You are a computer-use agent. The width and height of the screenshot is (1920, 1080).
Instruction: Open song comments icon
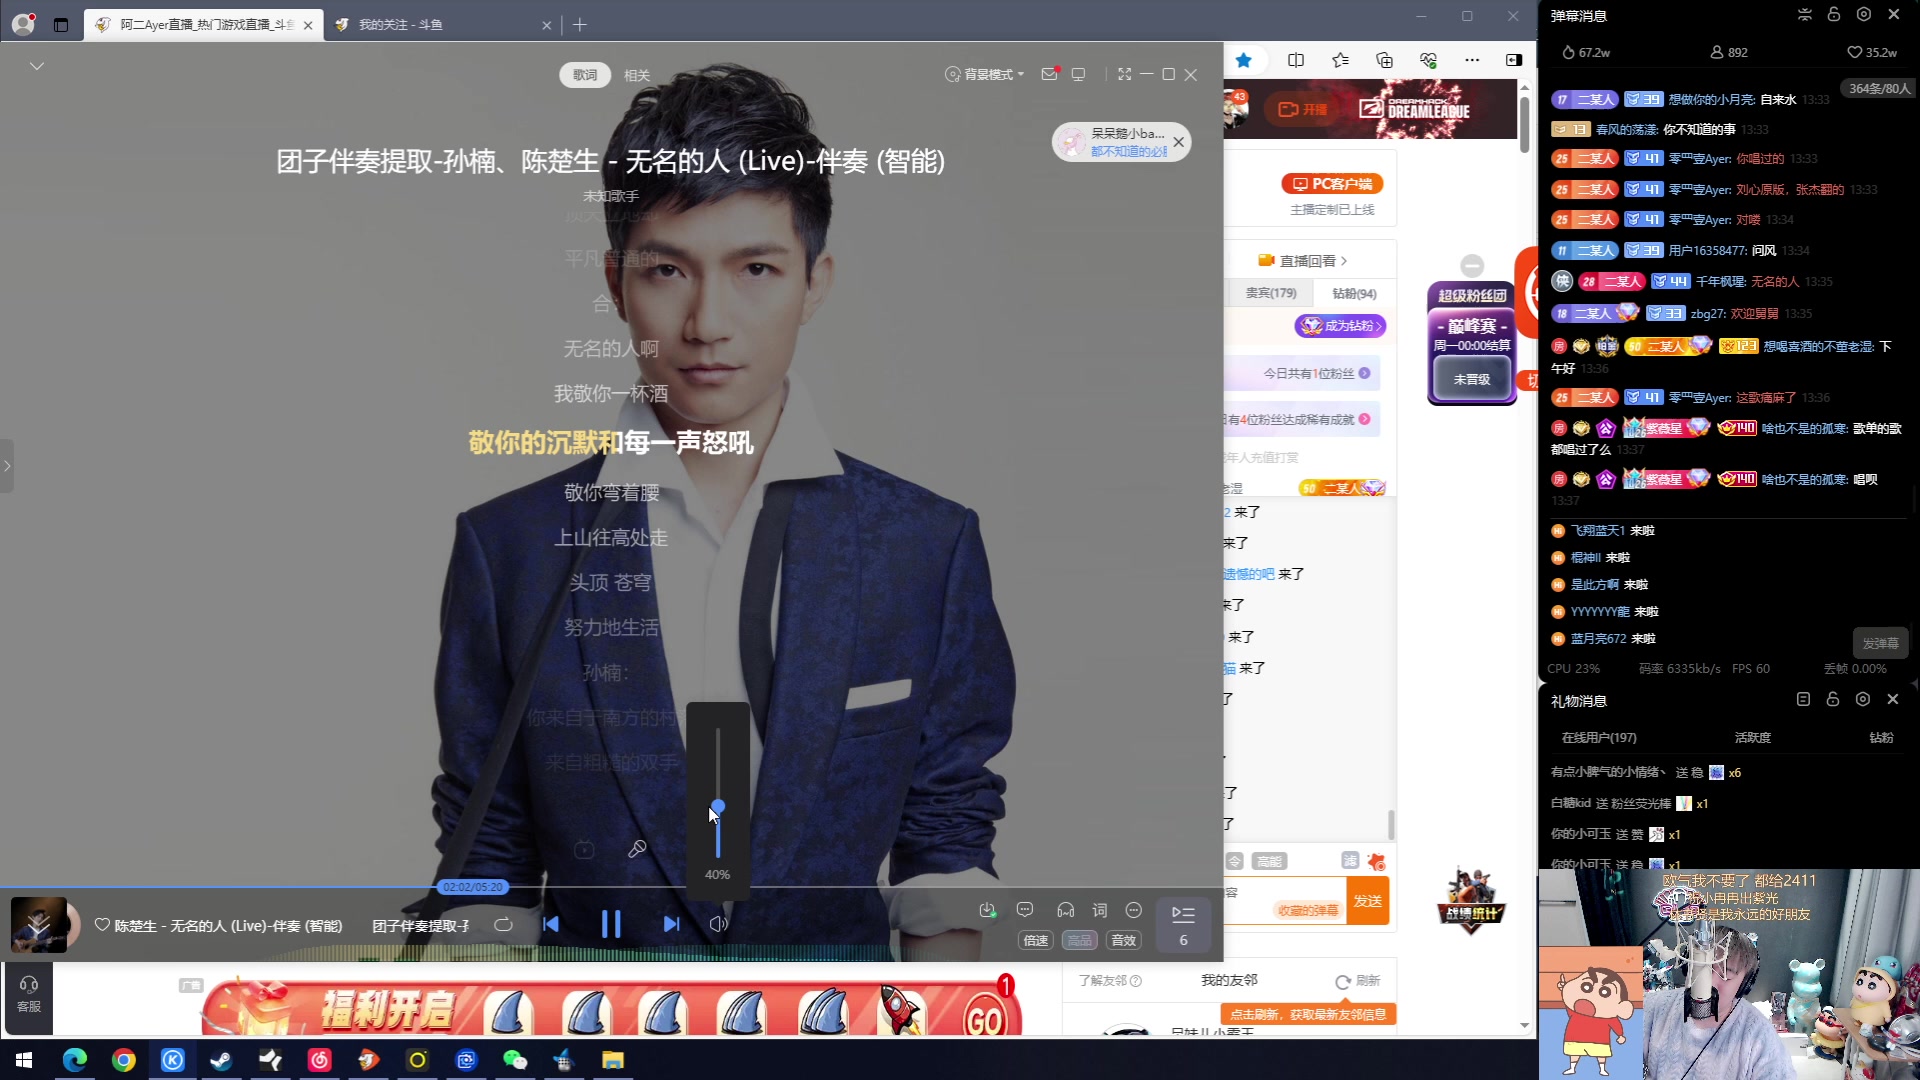(x=1025, y=910)
